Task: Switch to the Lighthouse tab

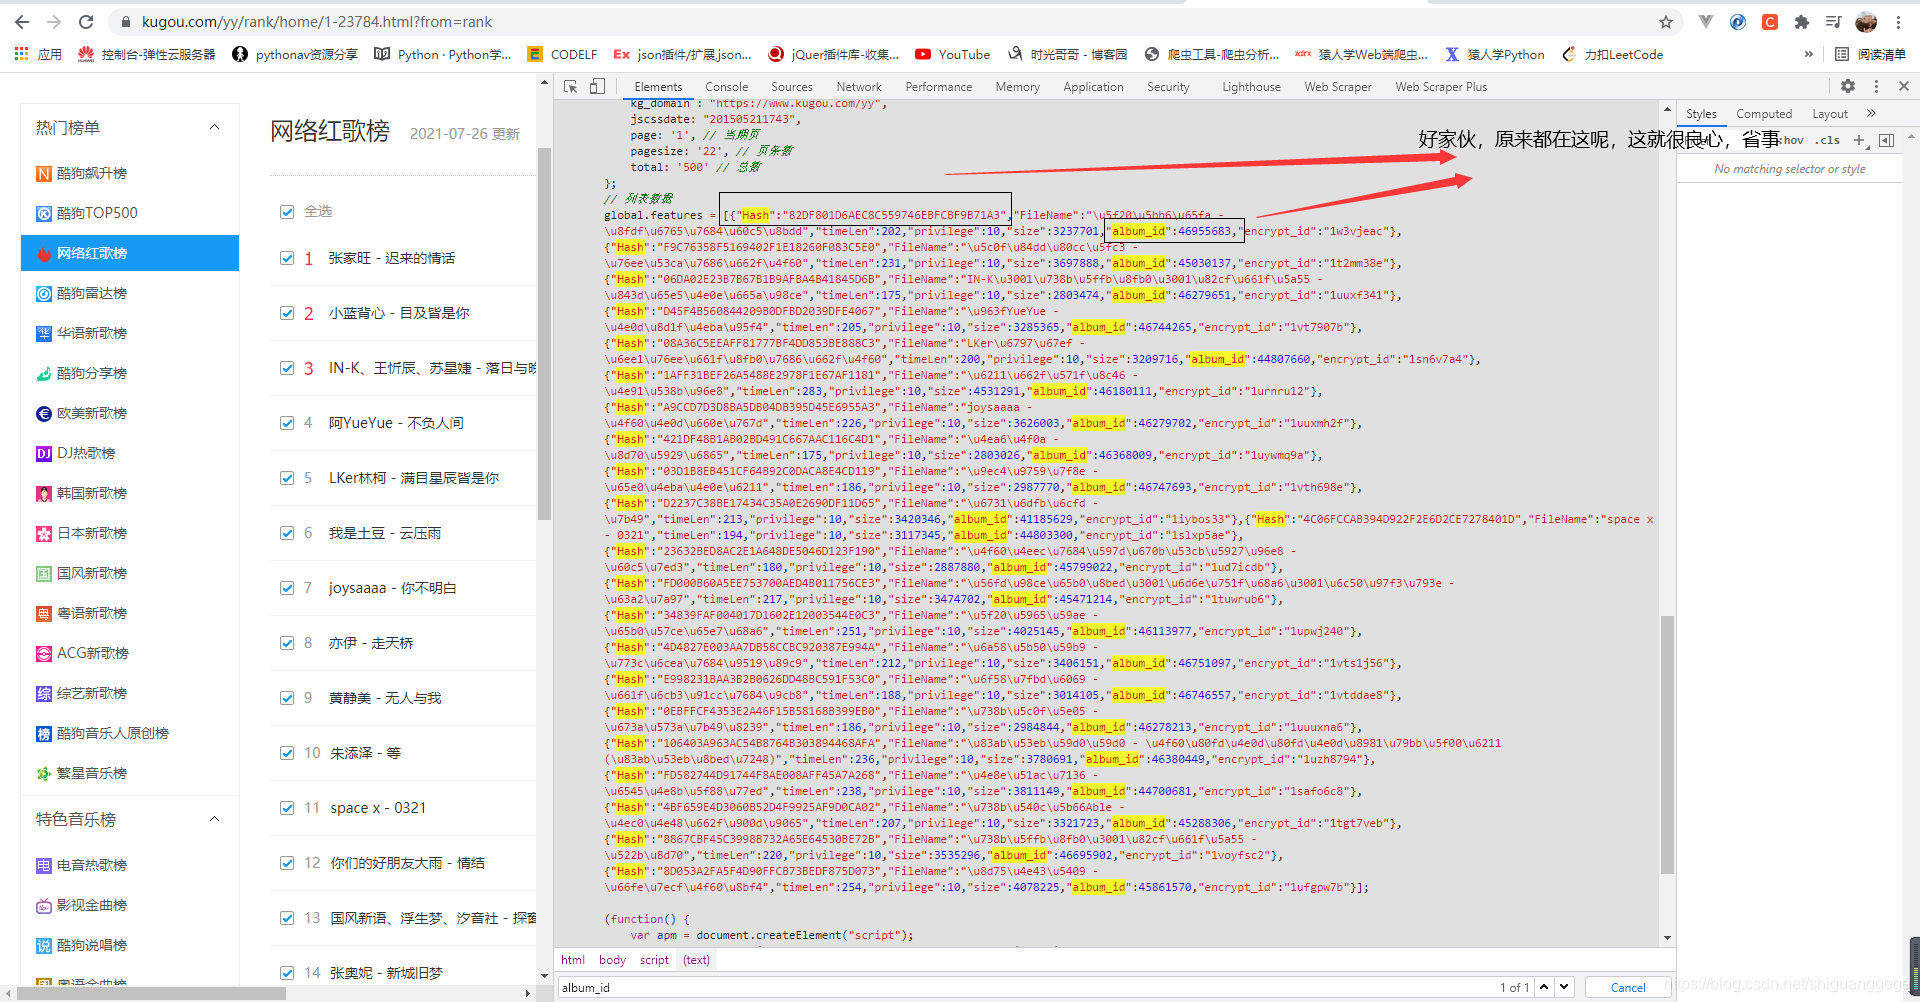Action: [x=1251, y=87]
